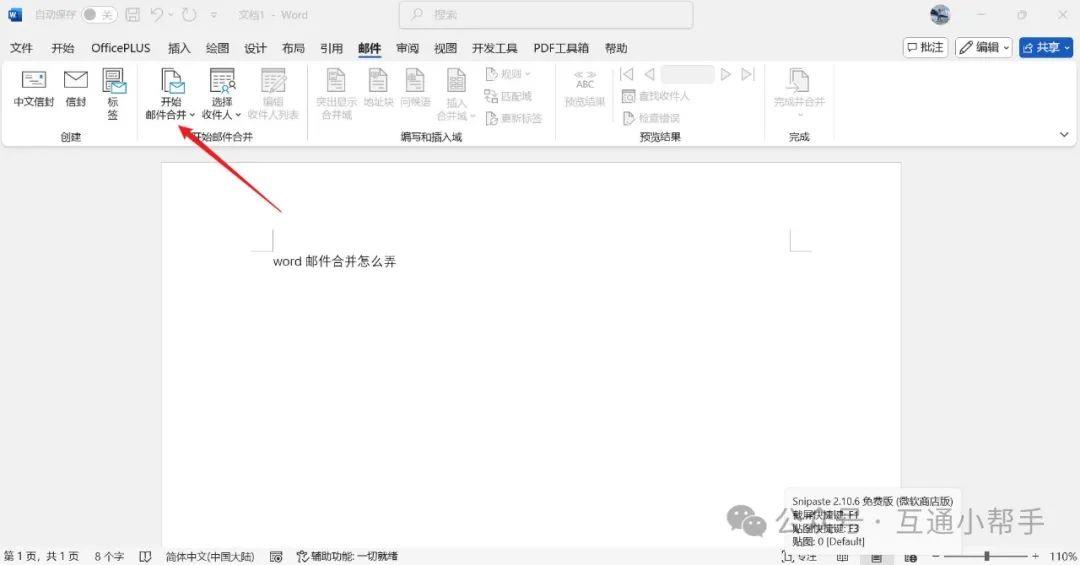Image resolution: width=1080 pixels, height=565 pixels.
Task: Click the macro recording icon in status bar
Action: pos(276,556)
